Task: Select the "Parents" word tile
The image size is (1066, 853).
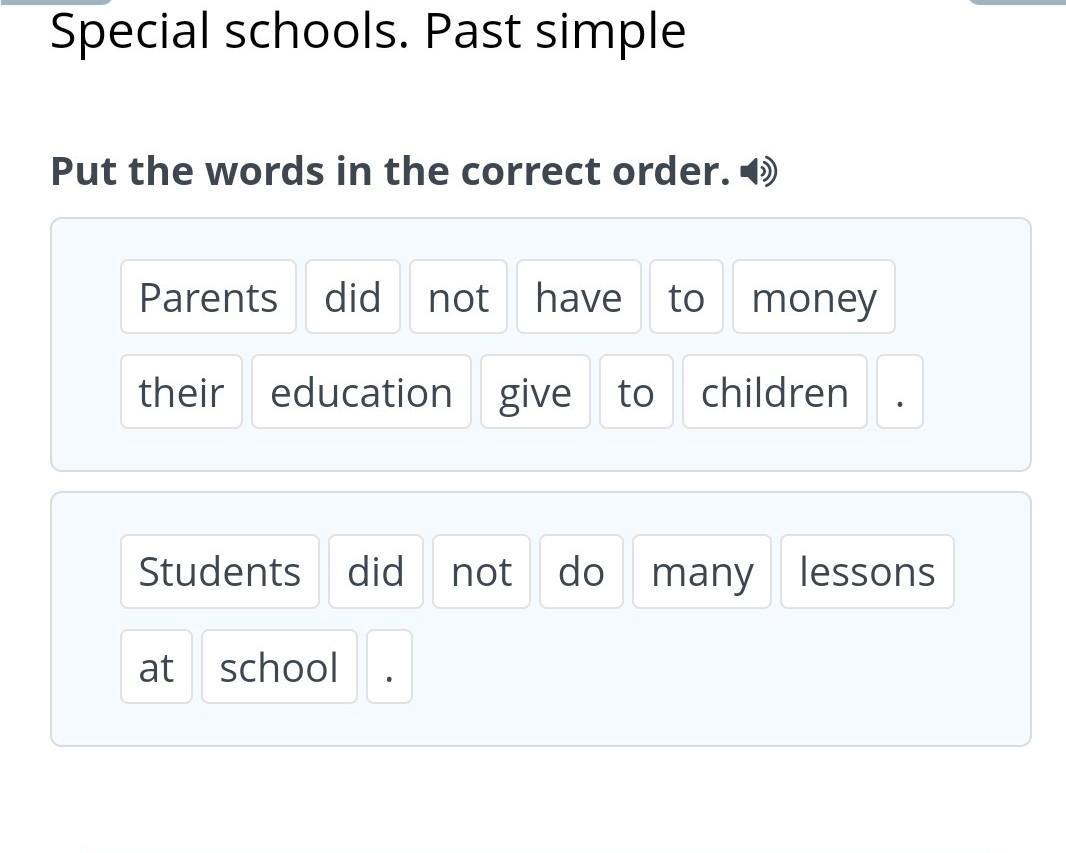Action: (208, 297)
